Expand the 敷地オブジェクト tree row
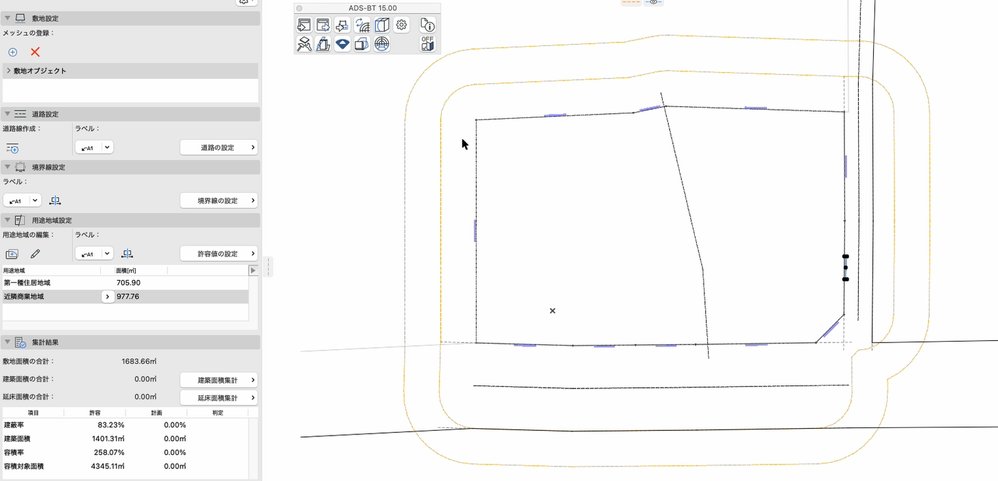The width and height of the screenshot is (998, 481). click(x=9, y=71)
